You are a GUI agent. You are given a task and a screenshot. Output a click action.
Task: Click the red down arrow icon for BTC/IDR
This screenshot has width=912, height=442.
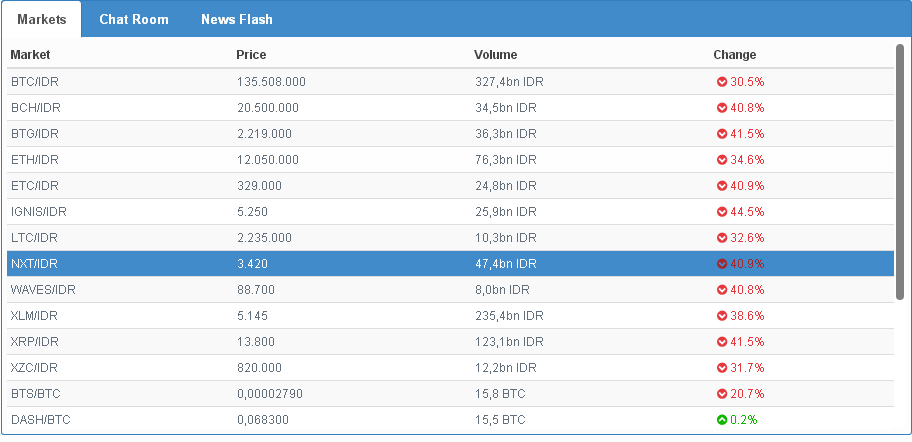(721, 82)
